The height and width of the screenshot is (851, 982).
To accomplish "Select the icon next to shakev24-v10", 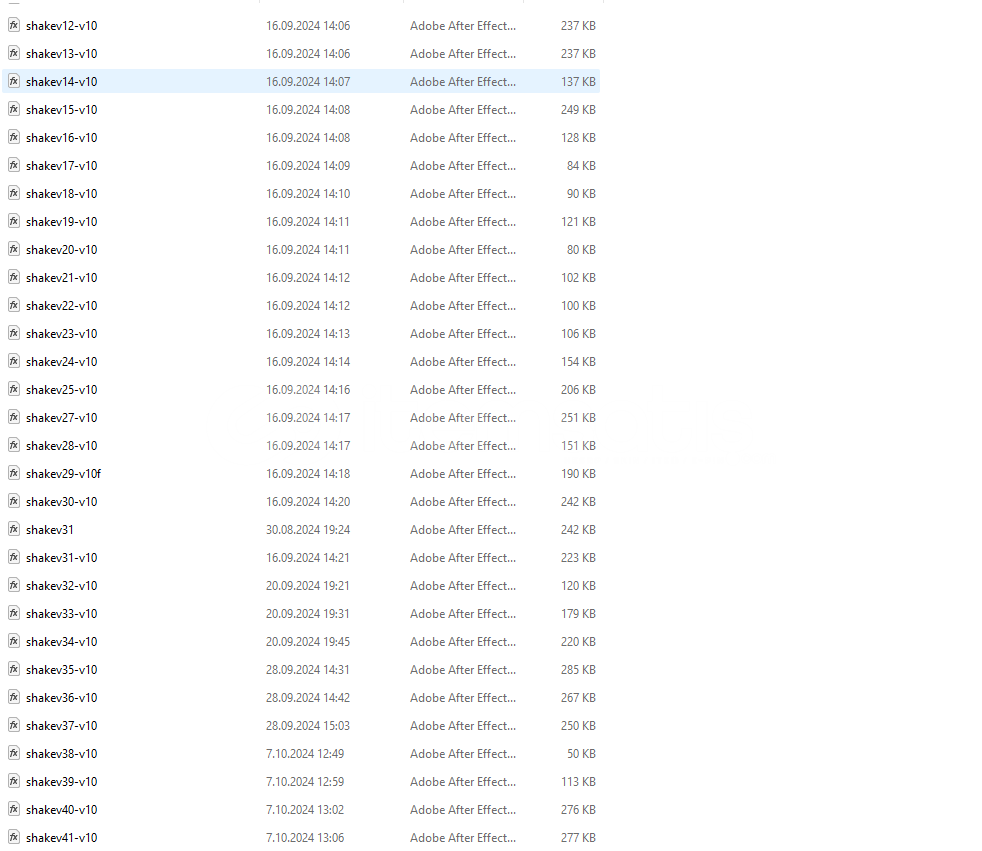I will pos(14,361).
